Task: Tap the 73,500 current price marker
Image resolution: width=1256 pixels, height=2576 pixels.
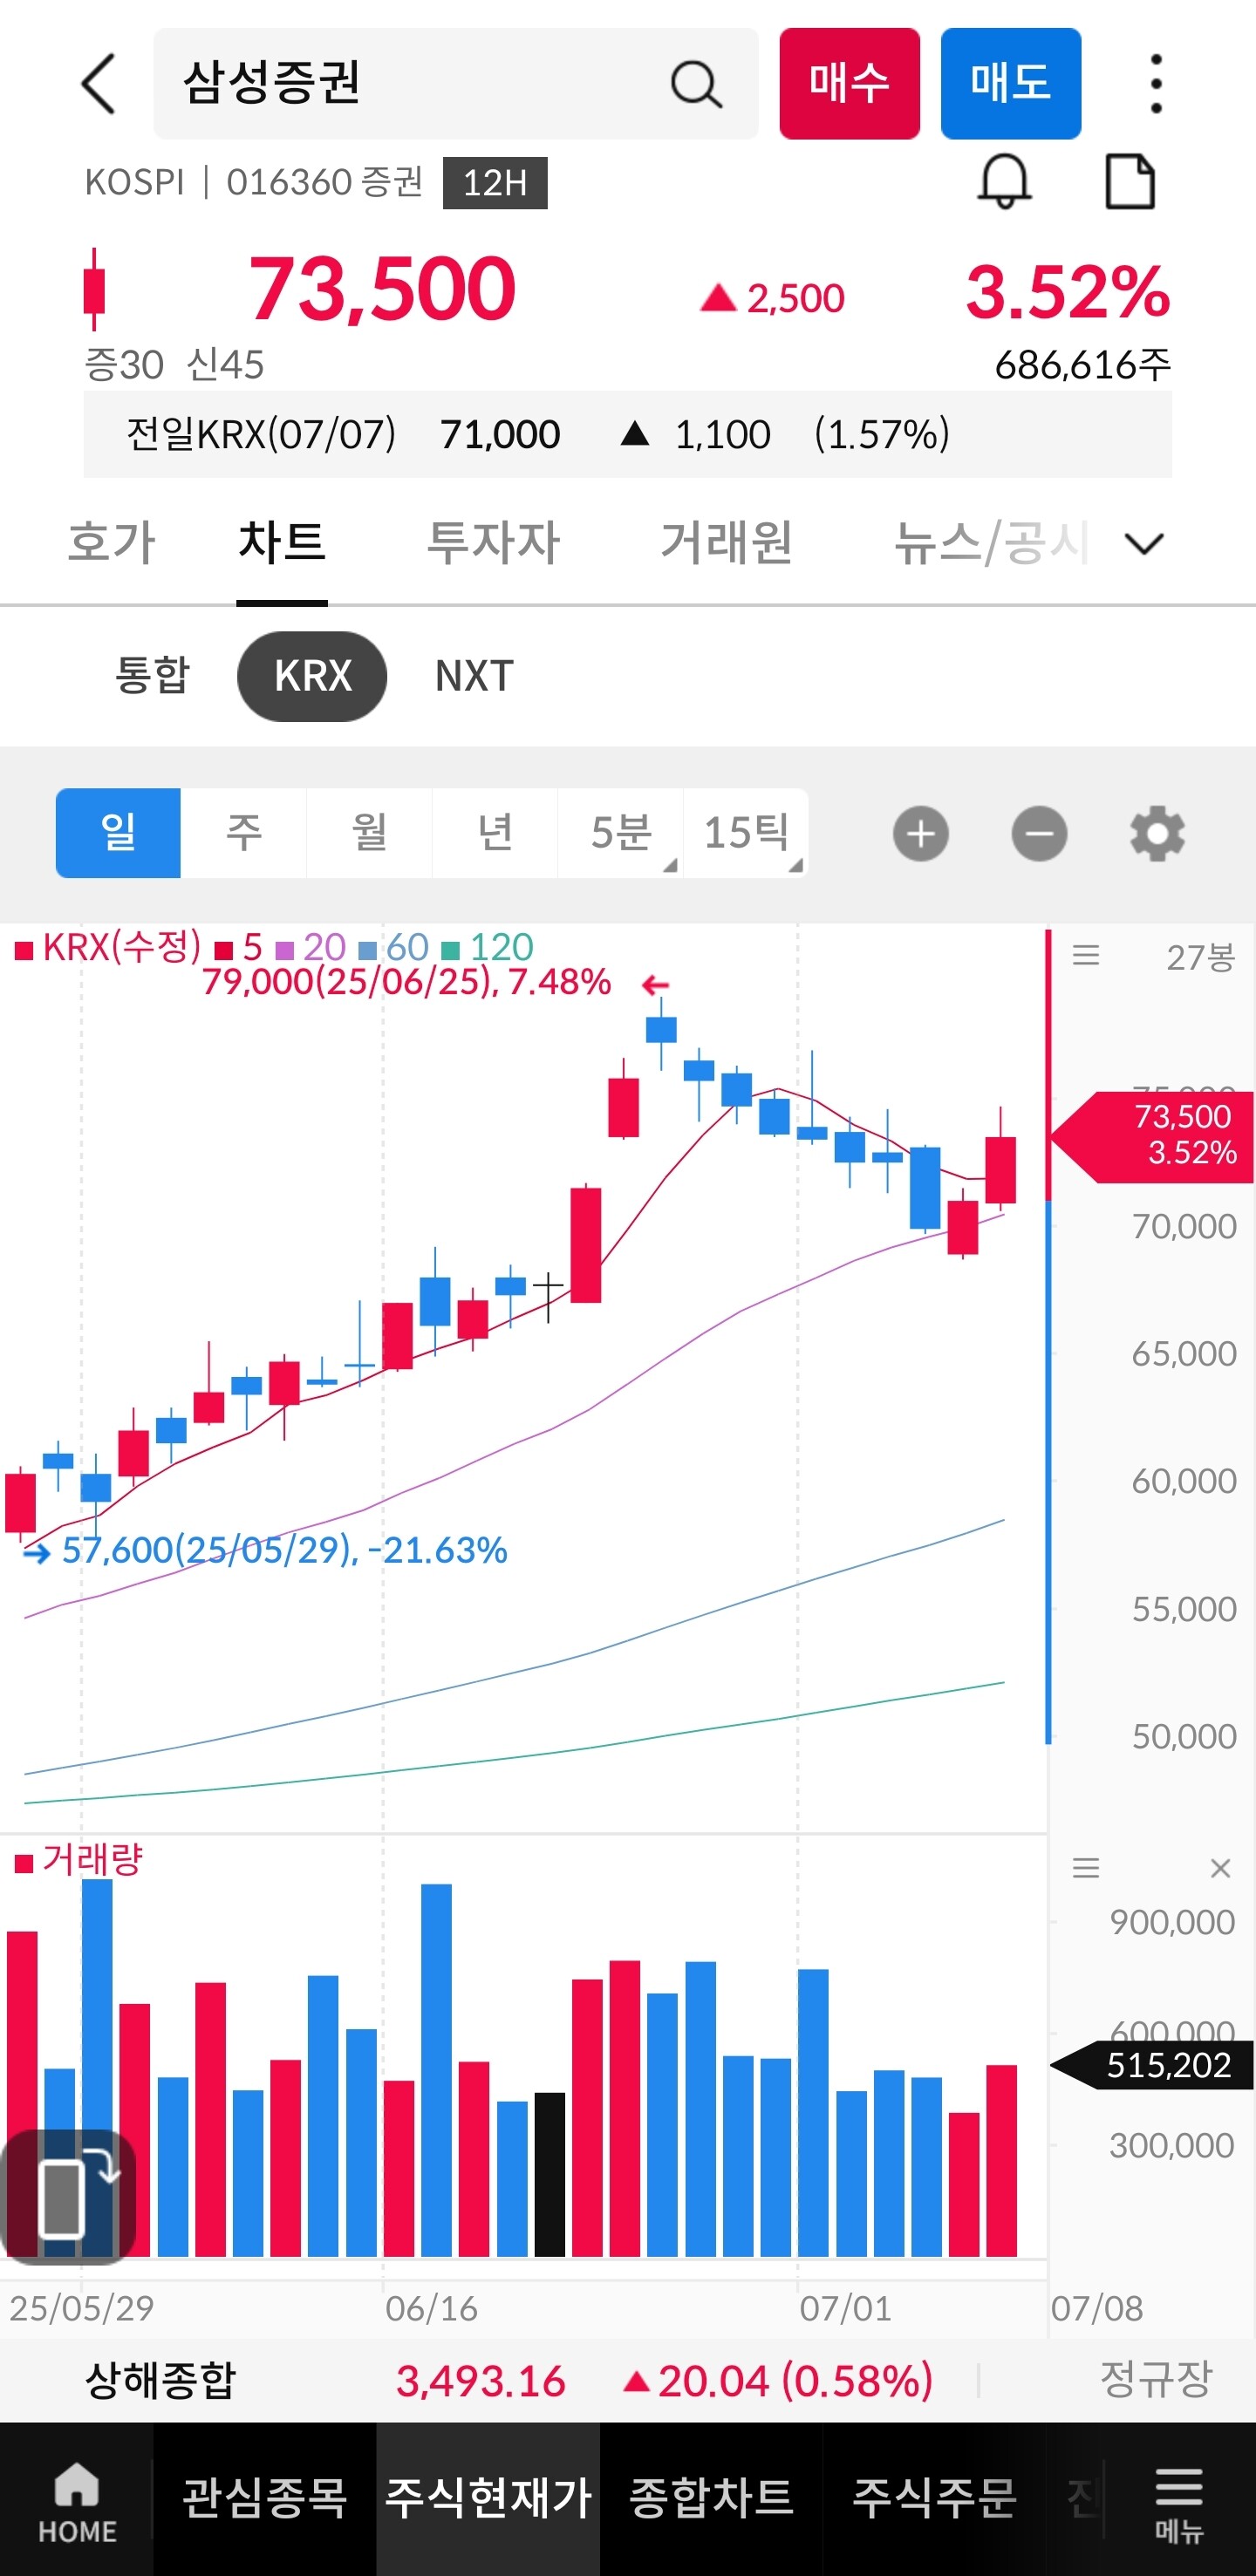Action: click(1152, 1137)
